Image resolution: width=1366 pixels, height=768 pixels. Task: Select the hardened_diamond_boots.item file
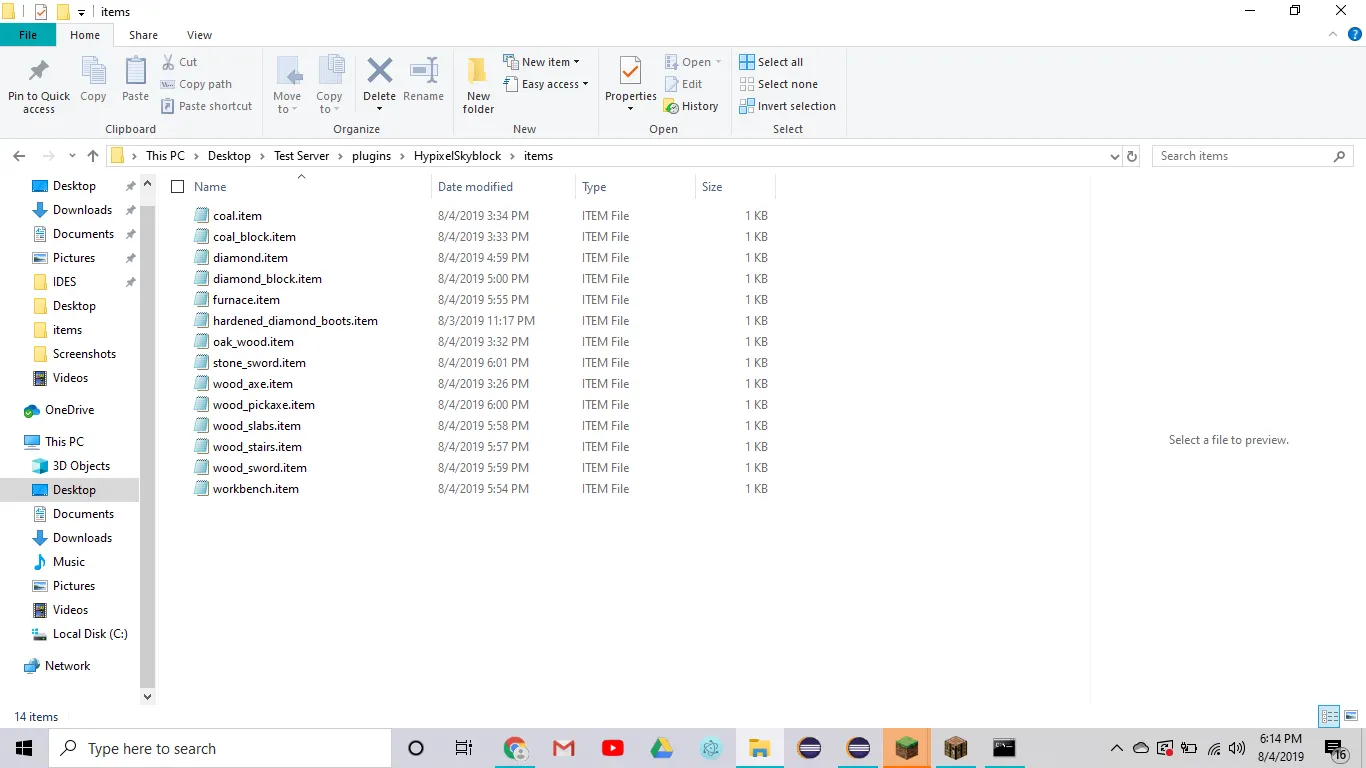295,321
